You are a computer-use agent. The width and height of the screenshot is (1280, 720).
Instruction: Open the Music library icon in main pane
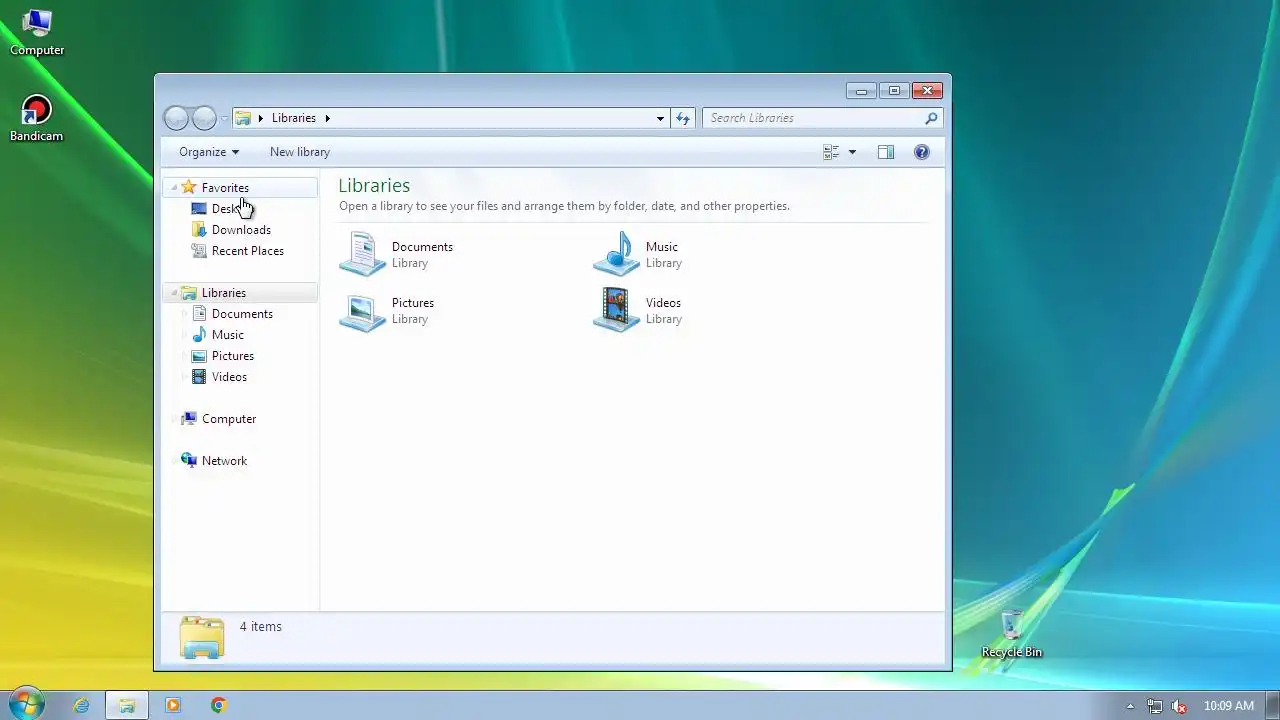616,254
